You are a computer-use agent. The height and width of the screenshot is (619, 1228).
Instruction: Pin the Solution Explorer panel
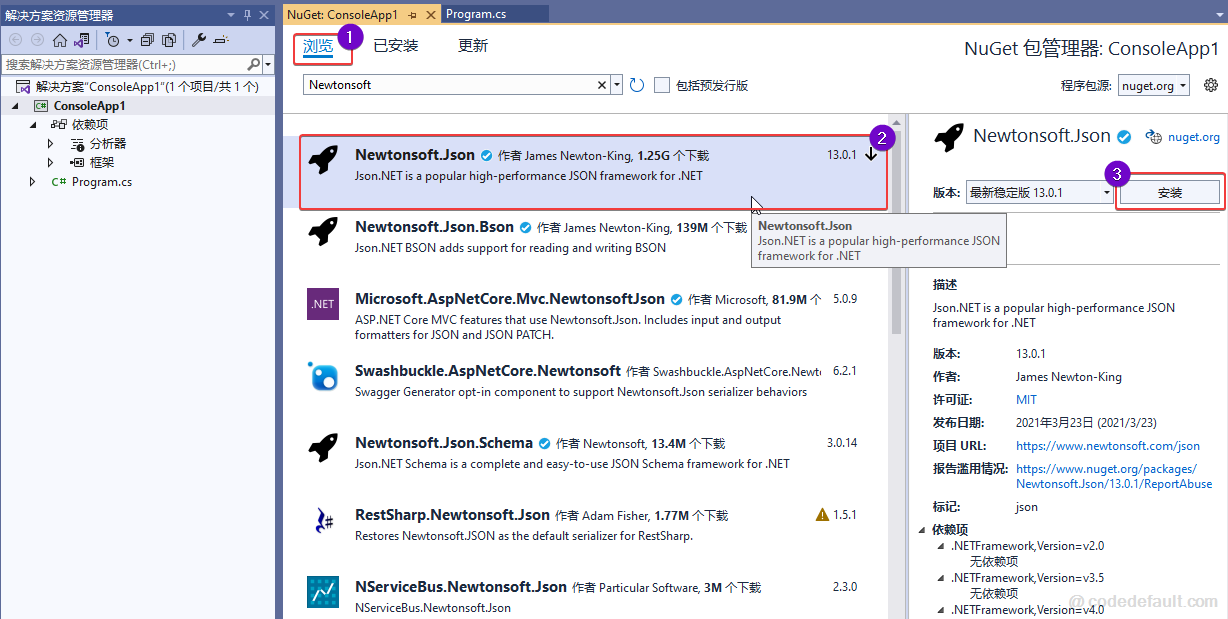coord(247,15)
